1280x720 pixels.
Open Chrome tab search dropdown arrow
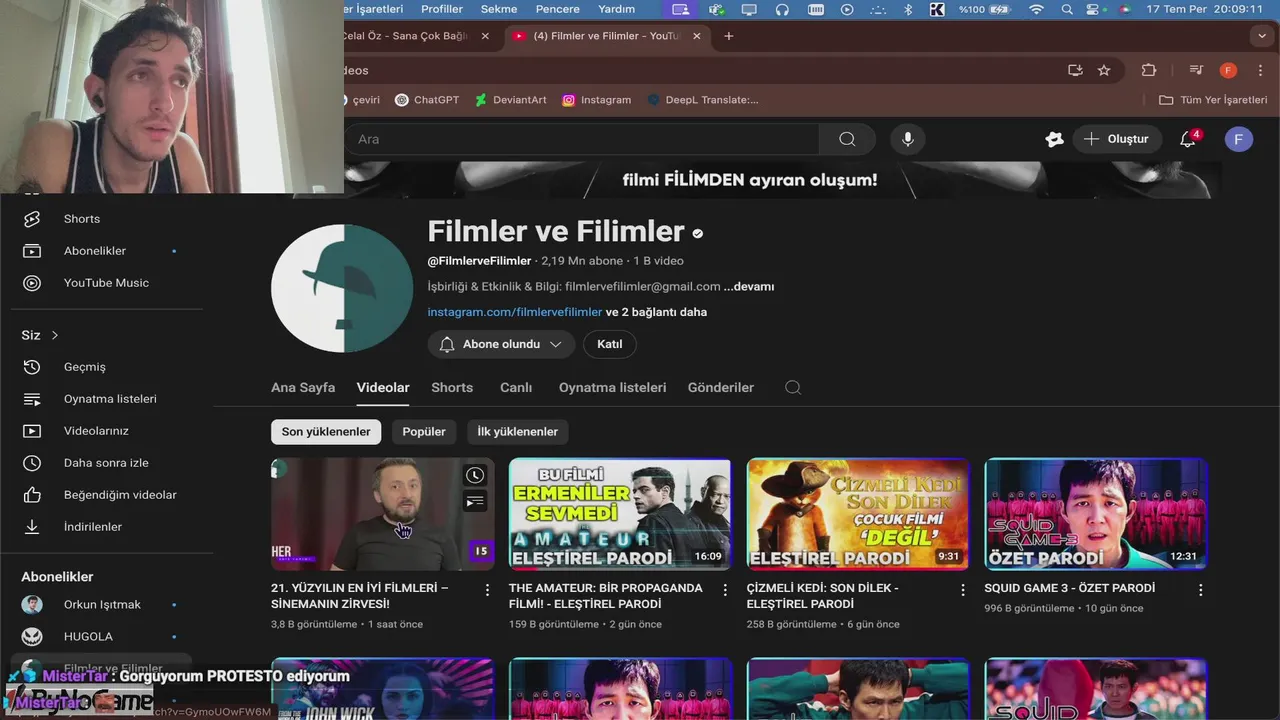tap(1262, 36)
